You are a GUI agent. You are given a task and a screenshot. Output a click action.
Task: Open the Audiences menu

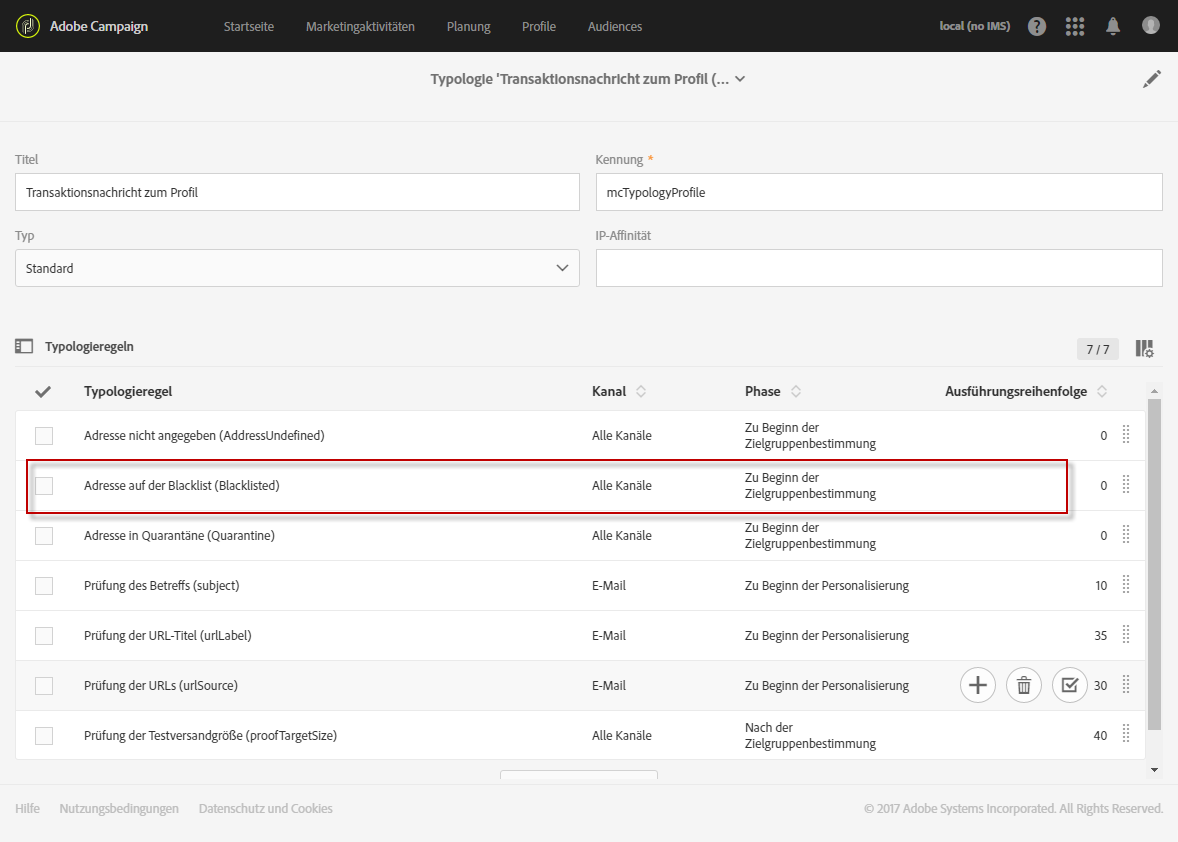[615, 26]
